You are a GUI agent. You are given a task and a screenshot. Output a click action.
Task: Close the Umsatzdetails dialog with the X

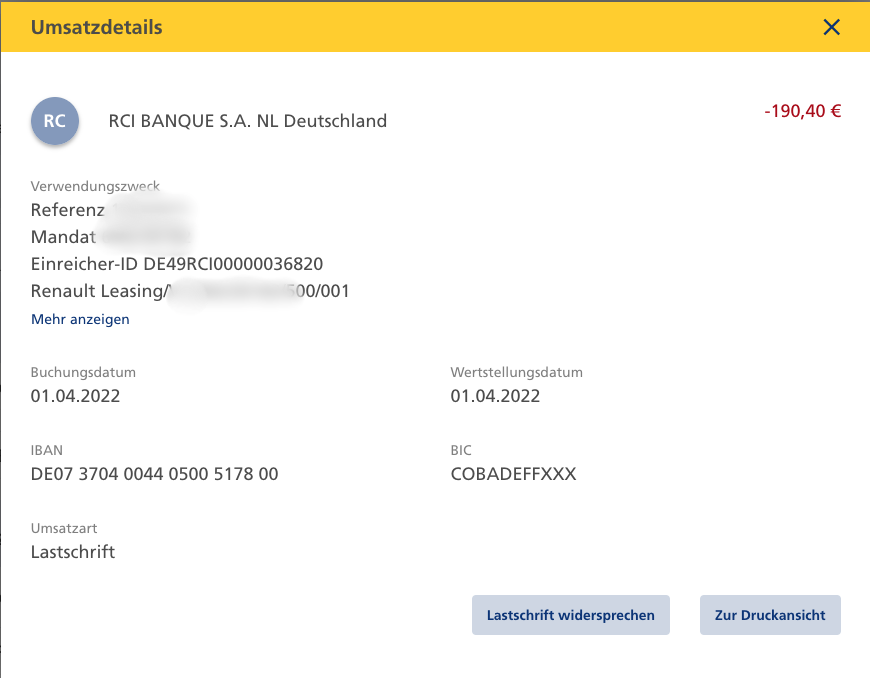pos(831,27)
